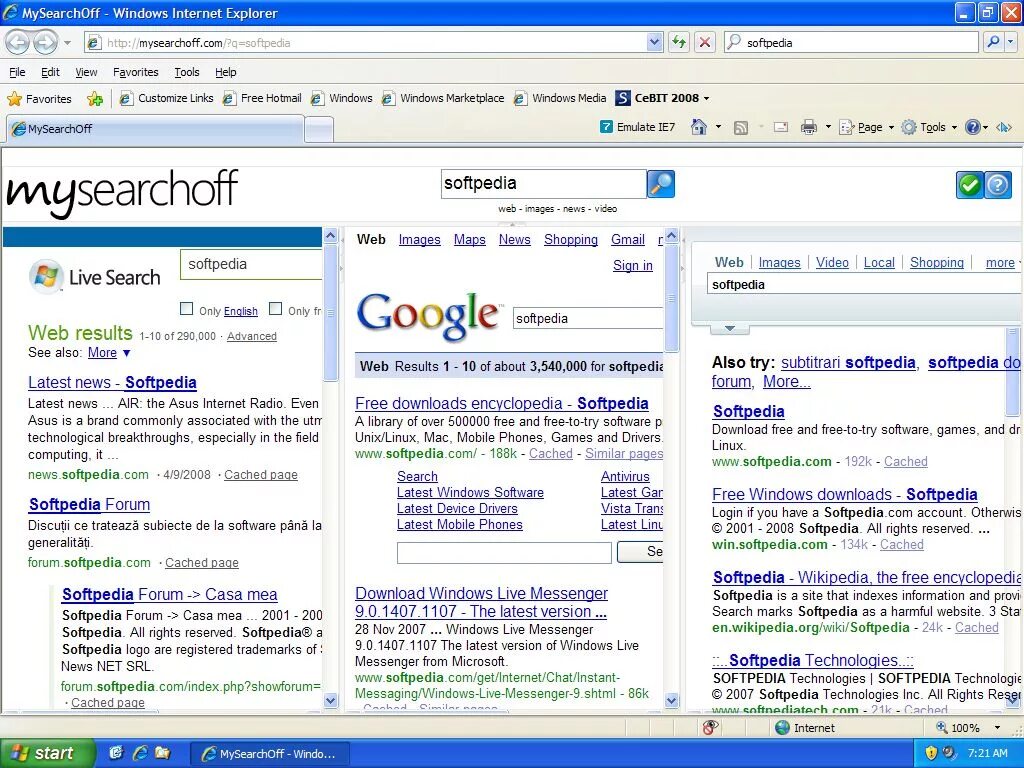Toggle the Only English checkbox
Viewport: 1024px width, 768px height.
[x=187, y=309]
